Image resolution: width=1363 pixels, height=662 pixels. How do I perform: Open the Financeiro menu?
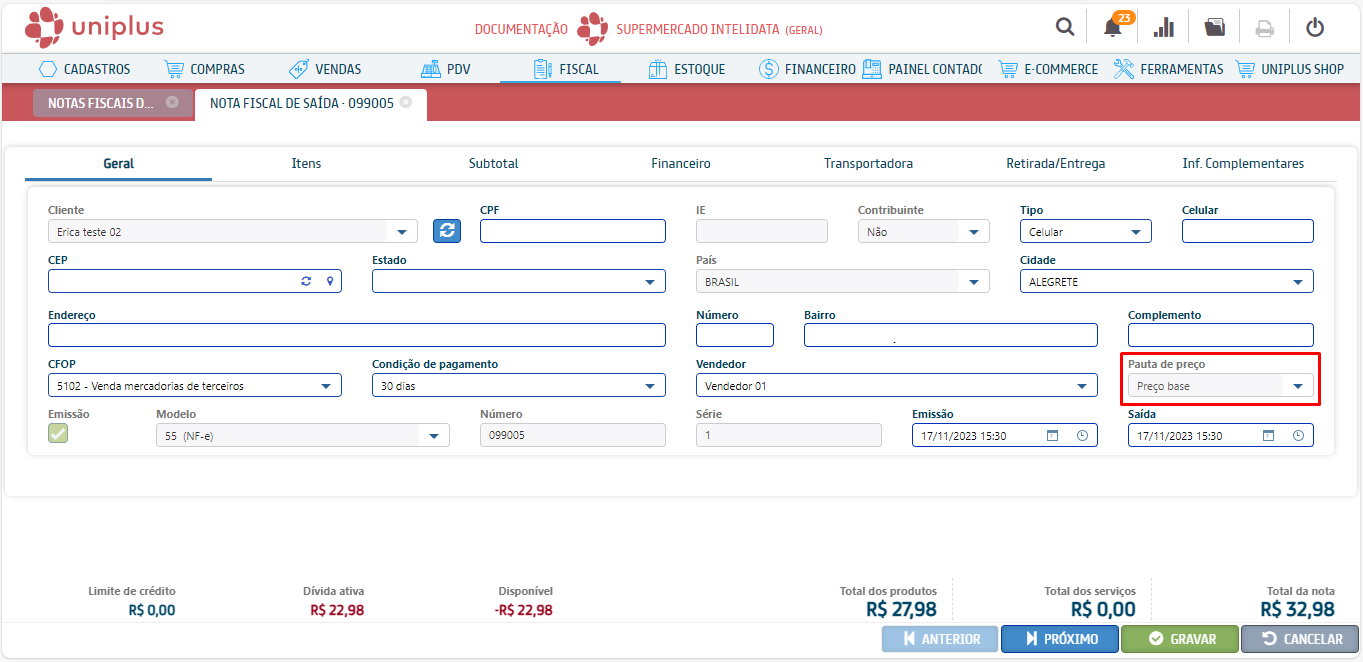(807, 69)
